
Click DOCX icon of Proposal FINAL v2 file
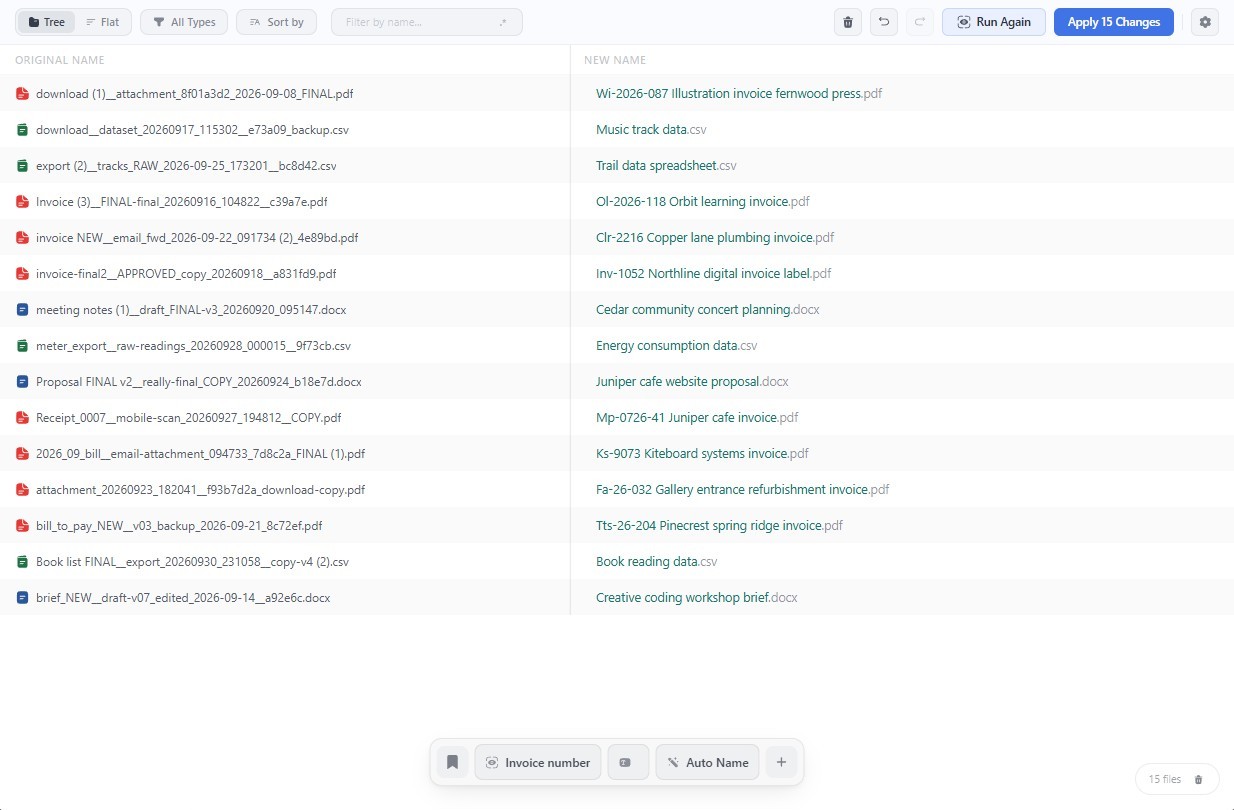point(22,382)
